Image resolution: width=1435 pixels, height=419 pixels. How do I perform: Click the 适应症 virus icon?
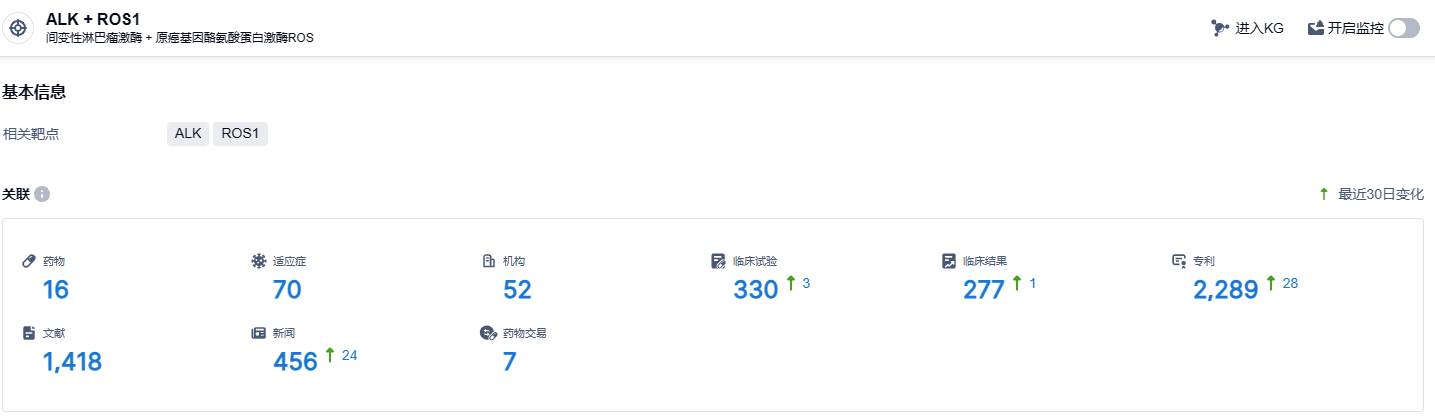[x=259, y=261]
